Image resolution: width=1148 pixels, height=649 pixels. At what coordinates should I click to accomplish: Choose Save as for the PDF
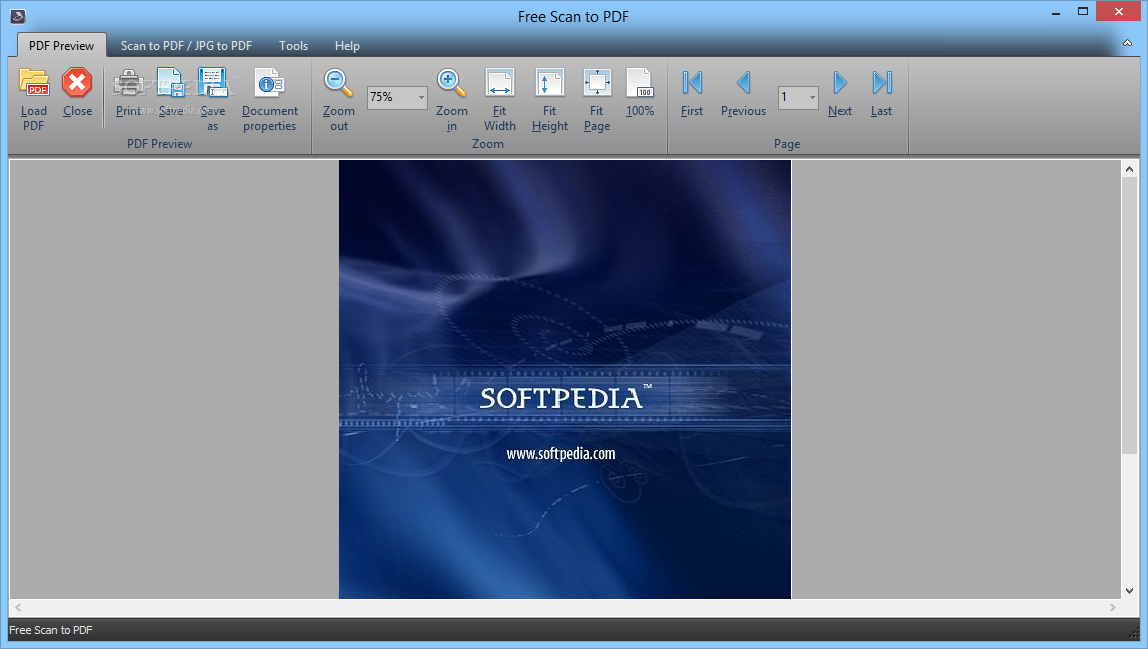click(x=212, y=100)
